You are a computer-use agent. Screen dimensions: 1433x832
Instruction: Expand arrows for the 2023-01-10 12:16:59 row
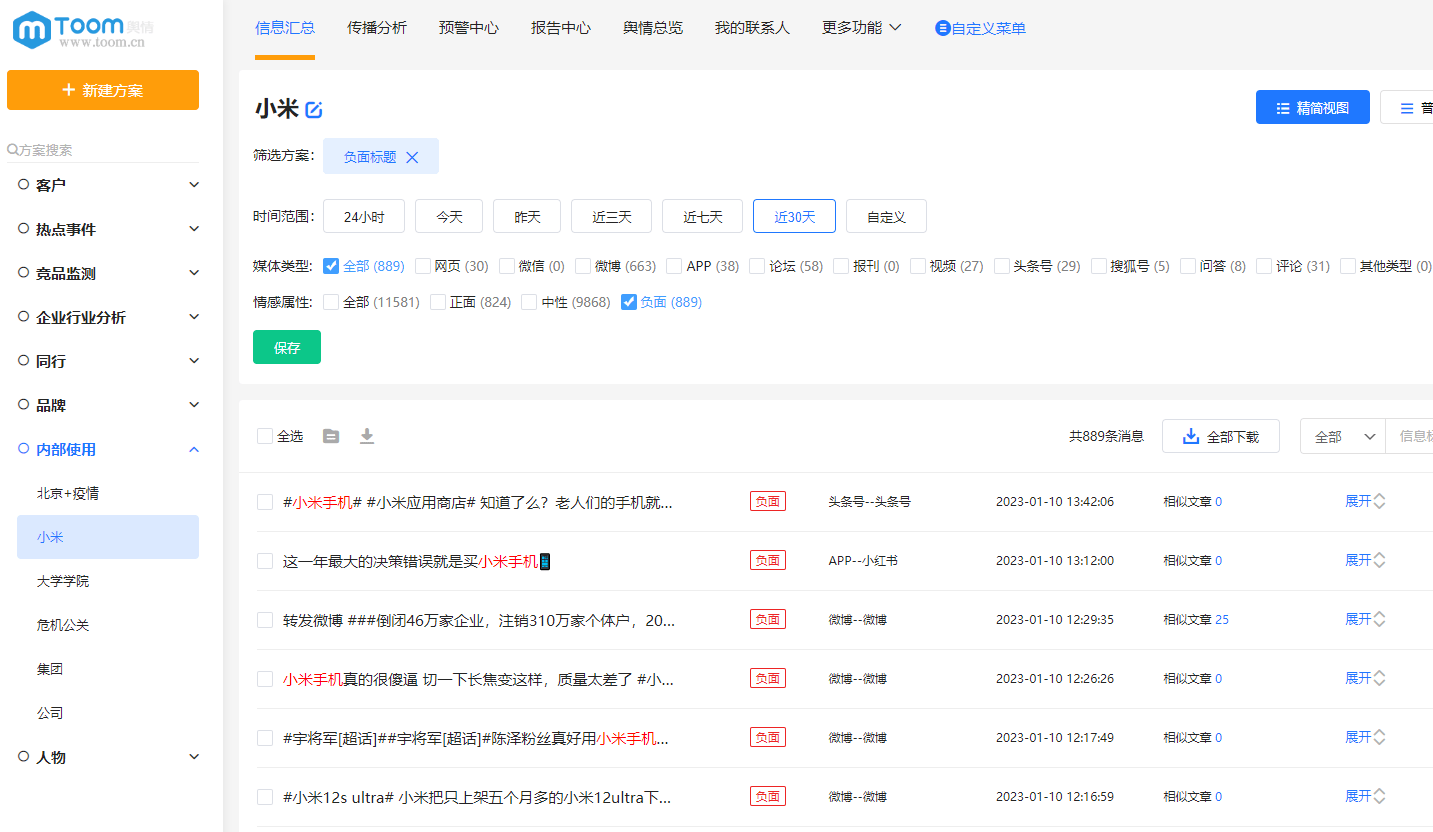coord(1379,797)
